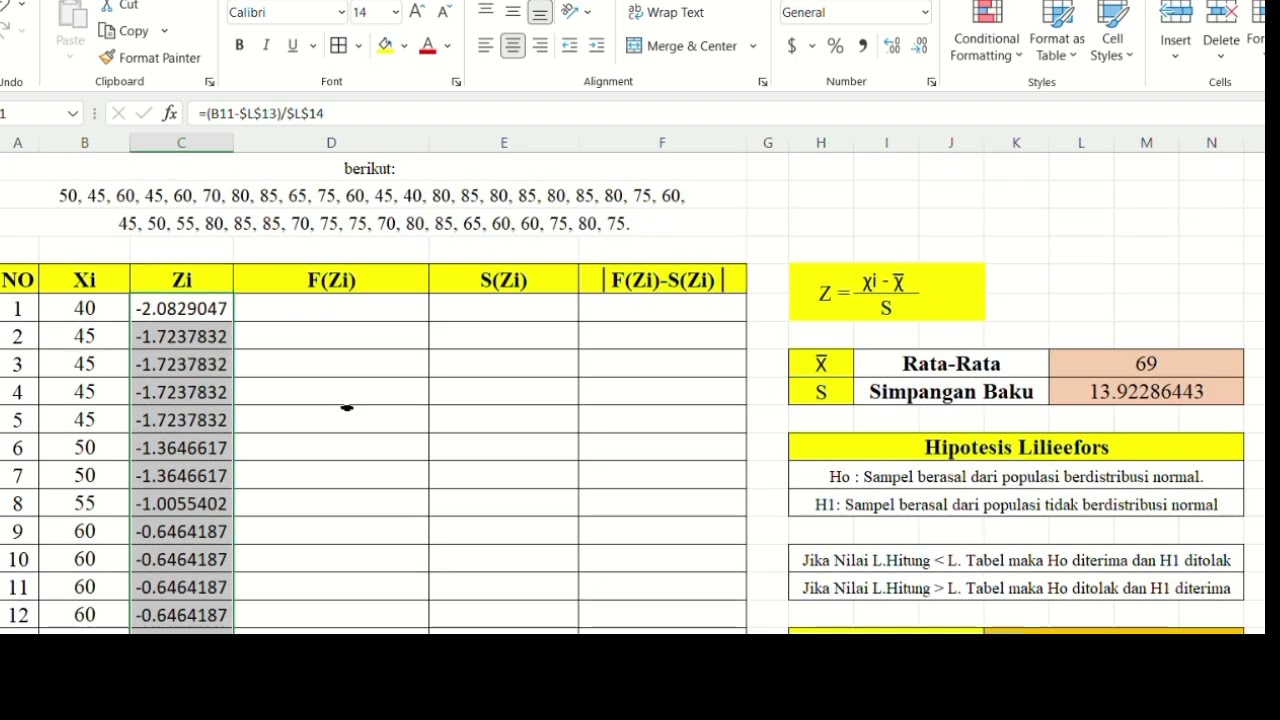Viewport: 1280px width, 720px height.
Task: Click Delete cells button
Action: pyautogui.click(x=1221, y=33)
